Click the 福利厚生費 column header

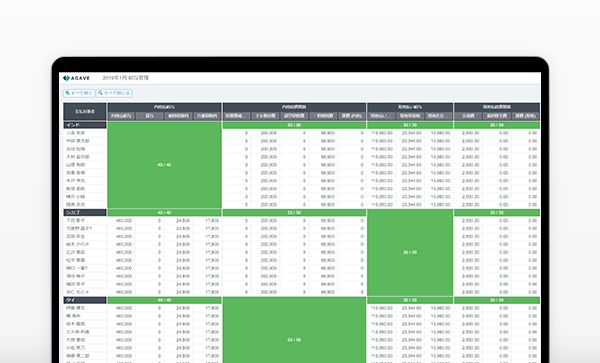[x=497, y=116]
